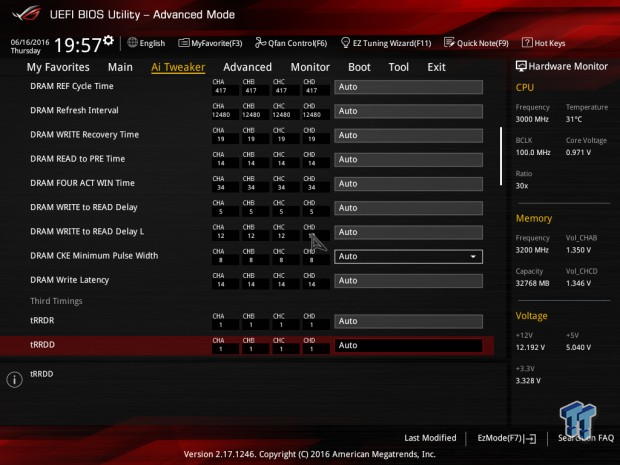The width and height of the screenshot is (620, 465).
Task: Click the tRRDD Auto input field
Action: pos(408,346)
